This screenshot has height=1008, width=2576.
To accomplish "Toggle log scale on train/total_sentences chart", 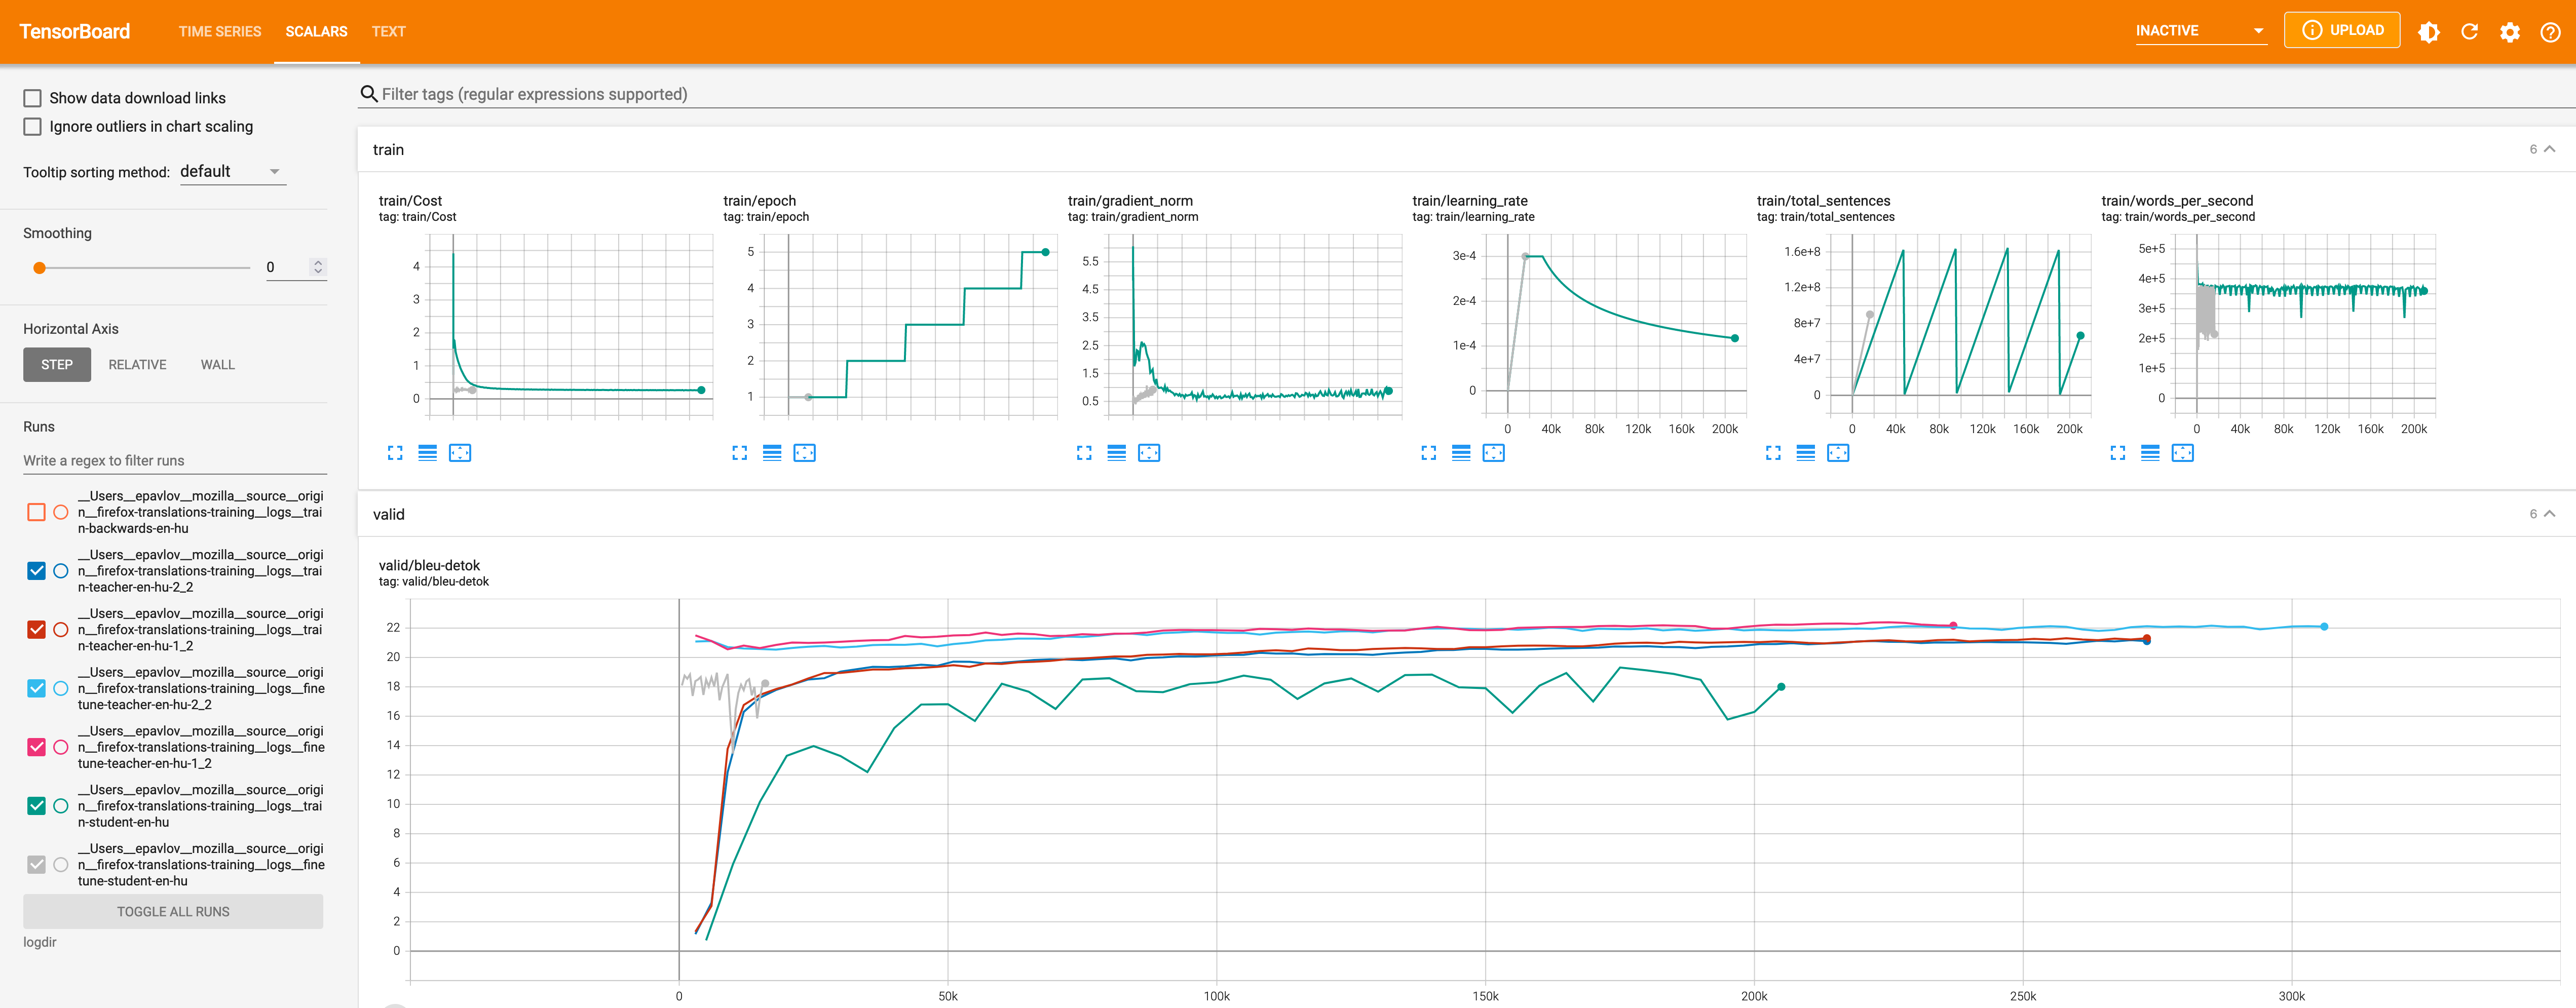I will point(1806,453).
